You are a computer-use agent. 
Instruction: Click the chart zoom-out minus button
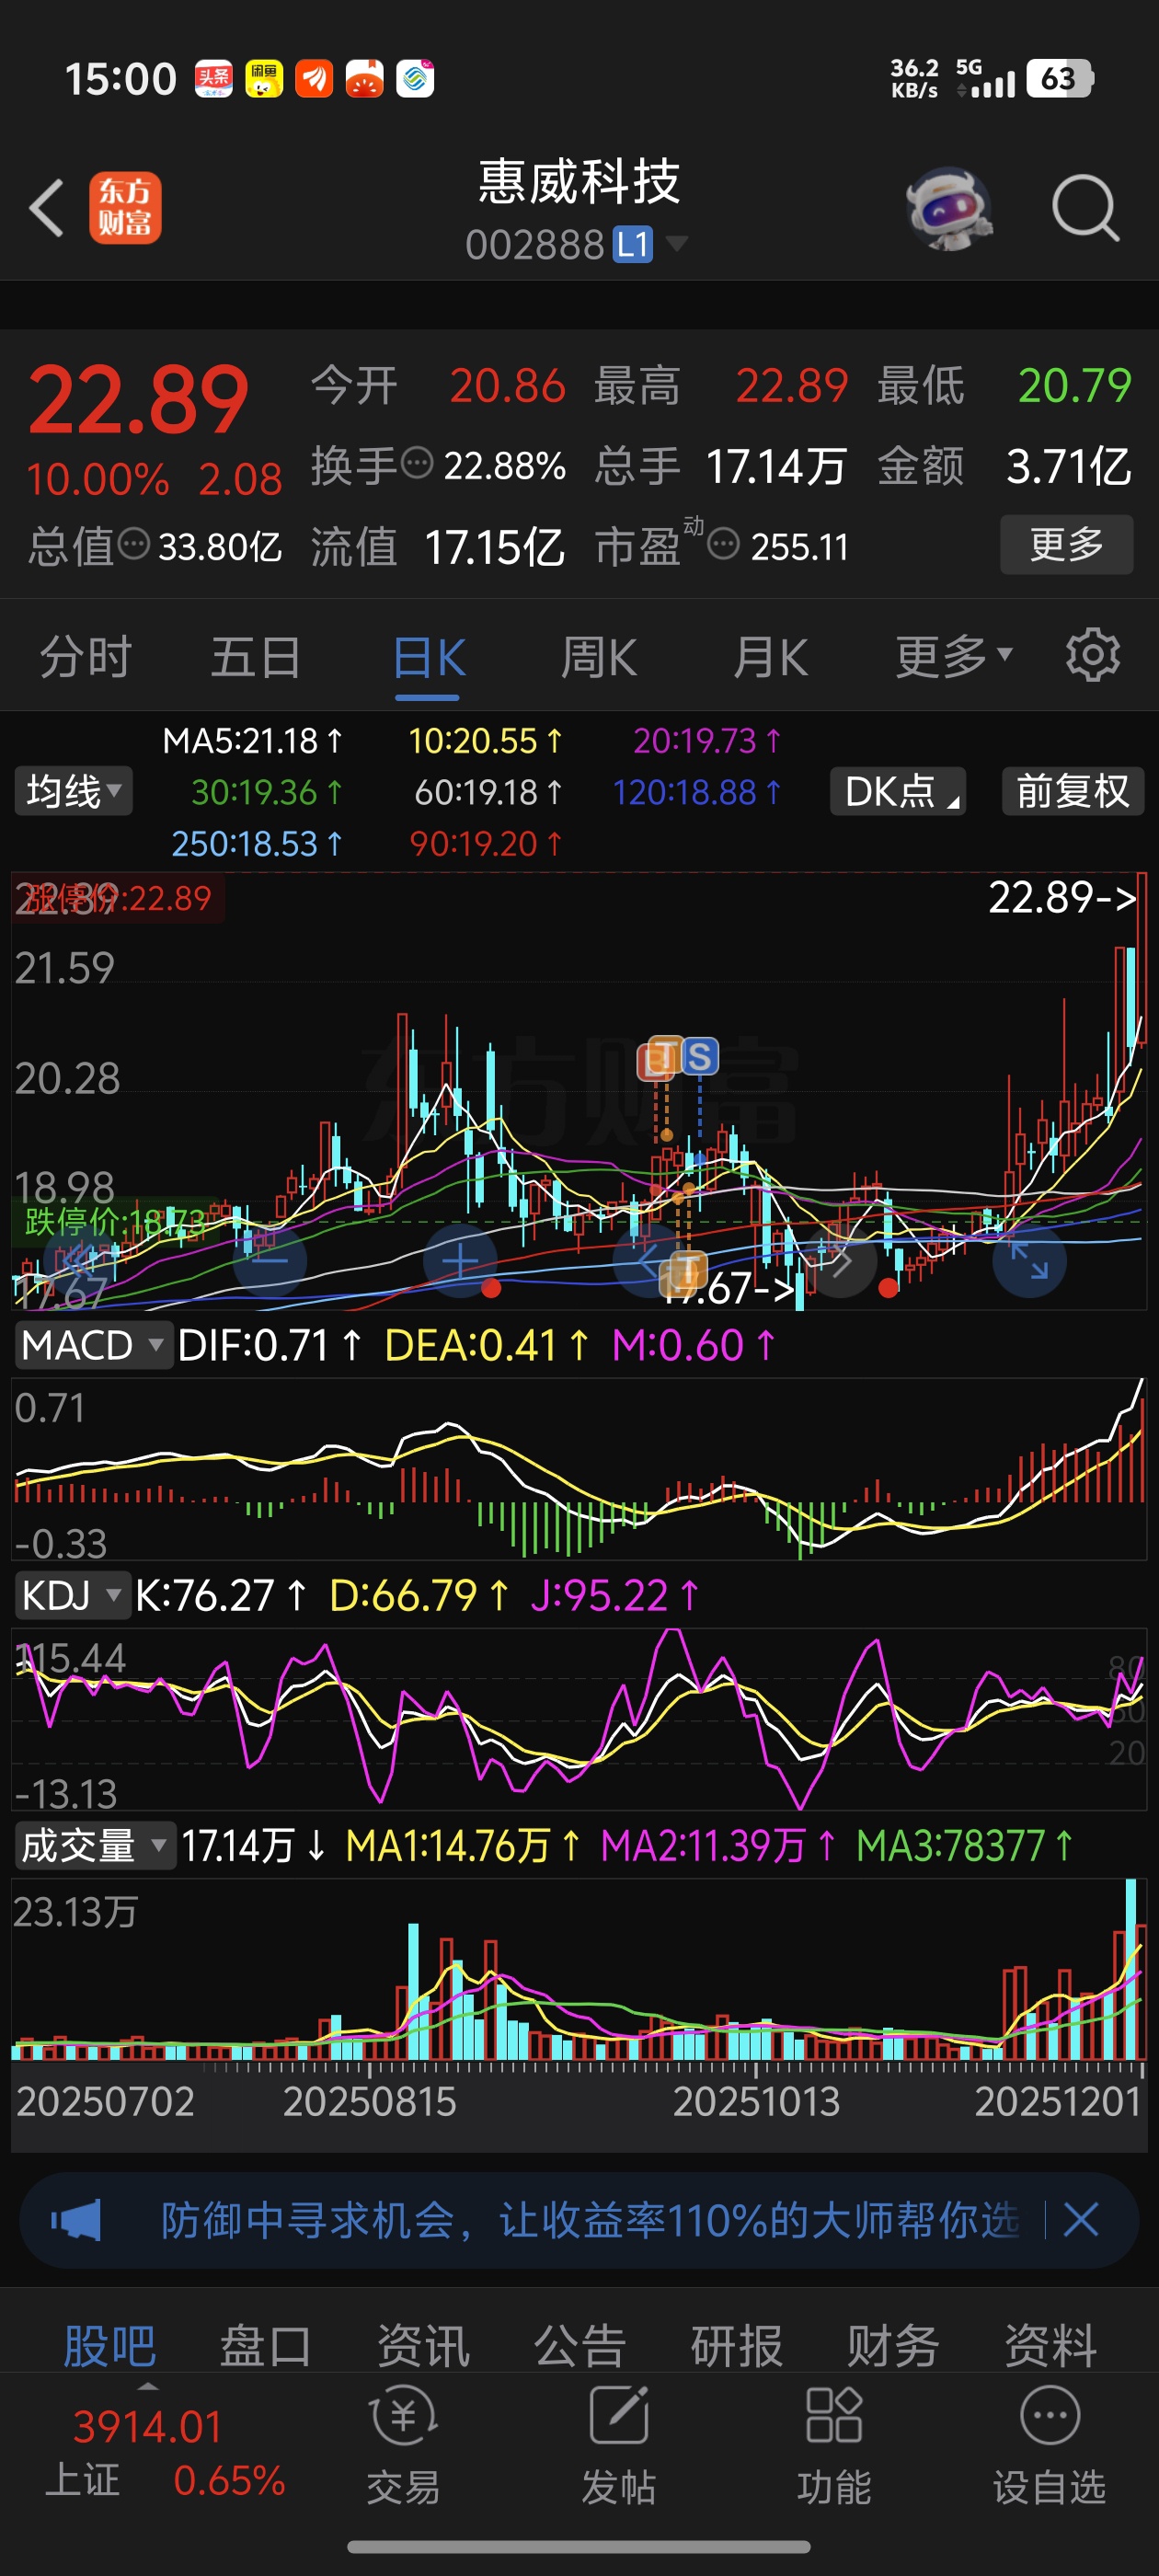coord(269,1261)
